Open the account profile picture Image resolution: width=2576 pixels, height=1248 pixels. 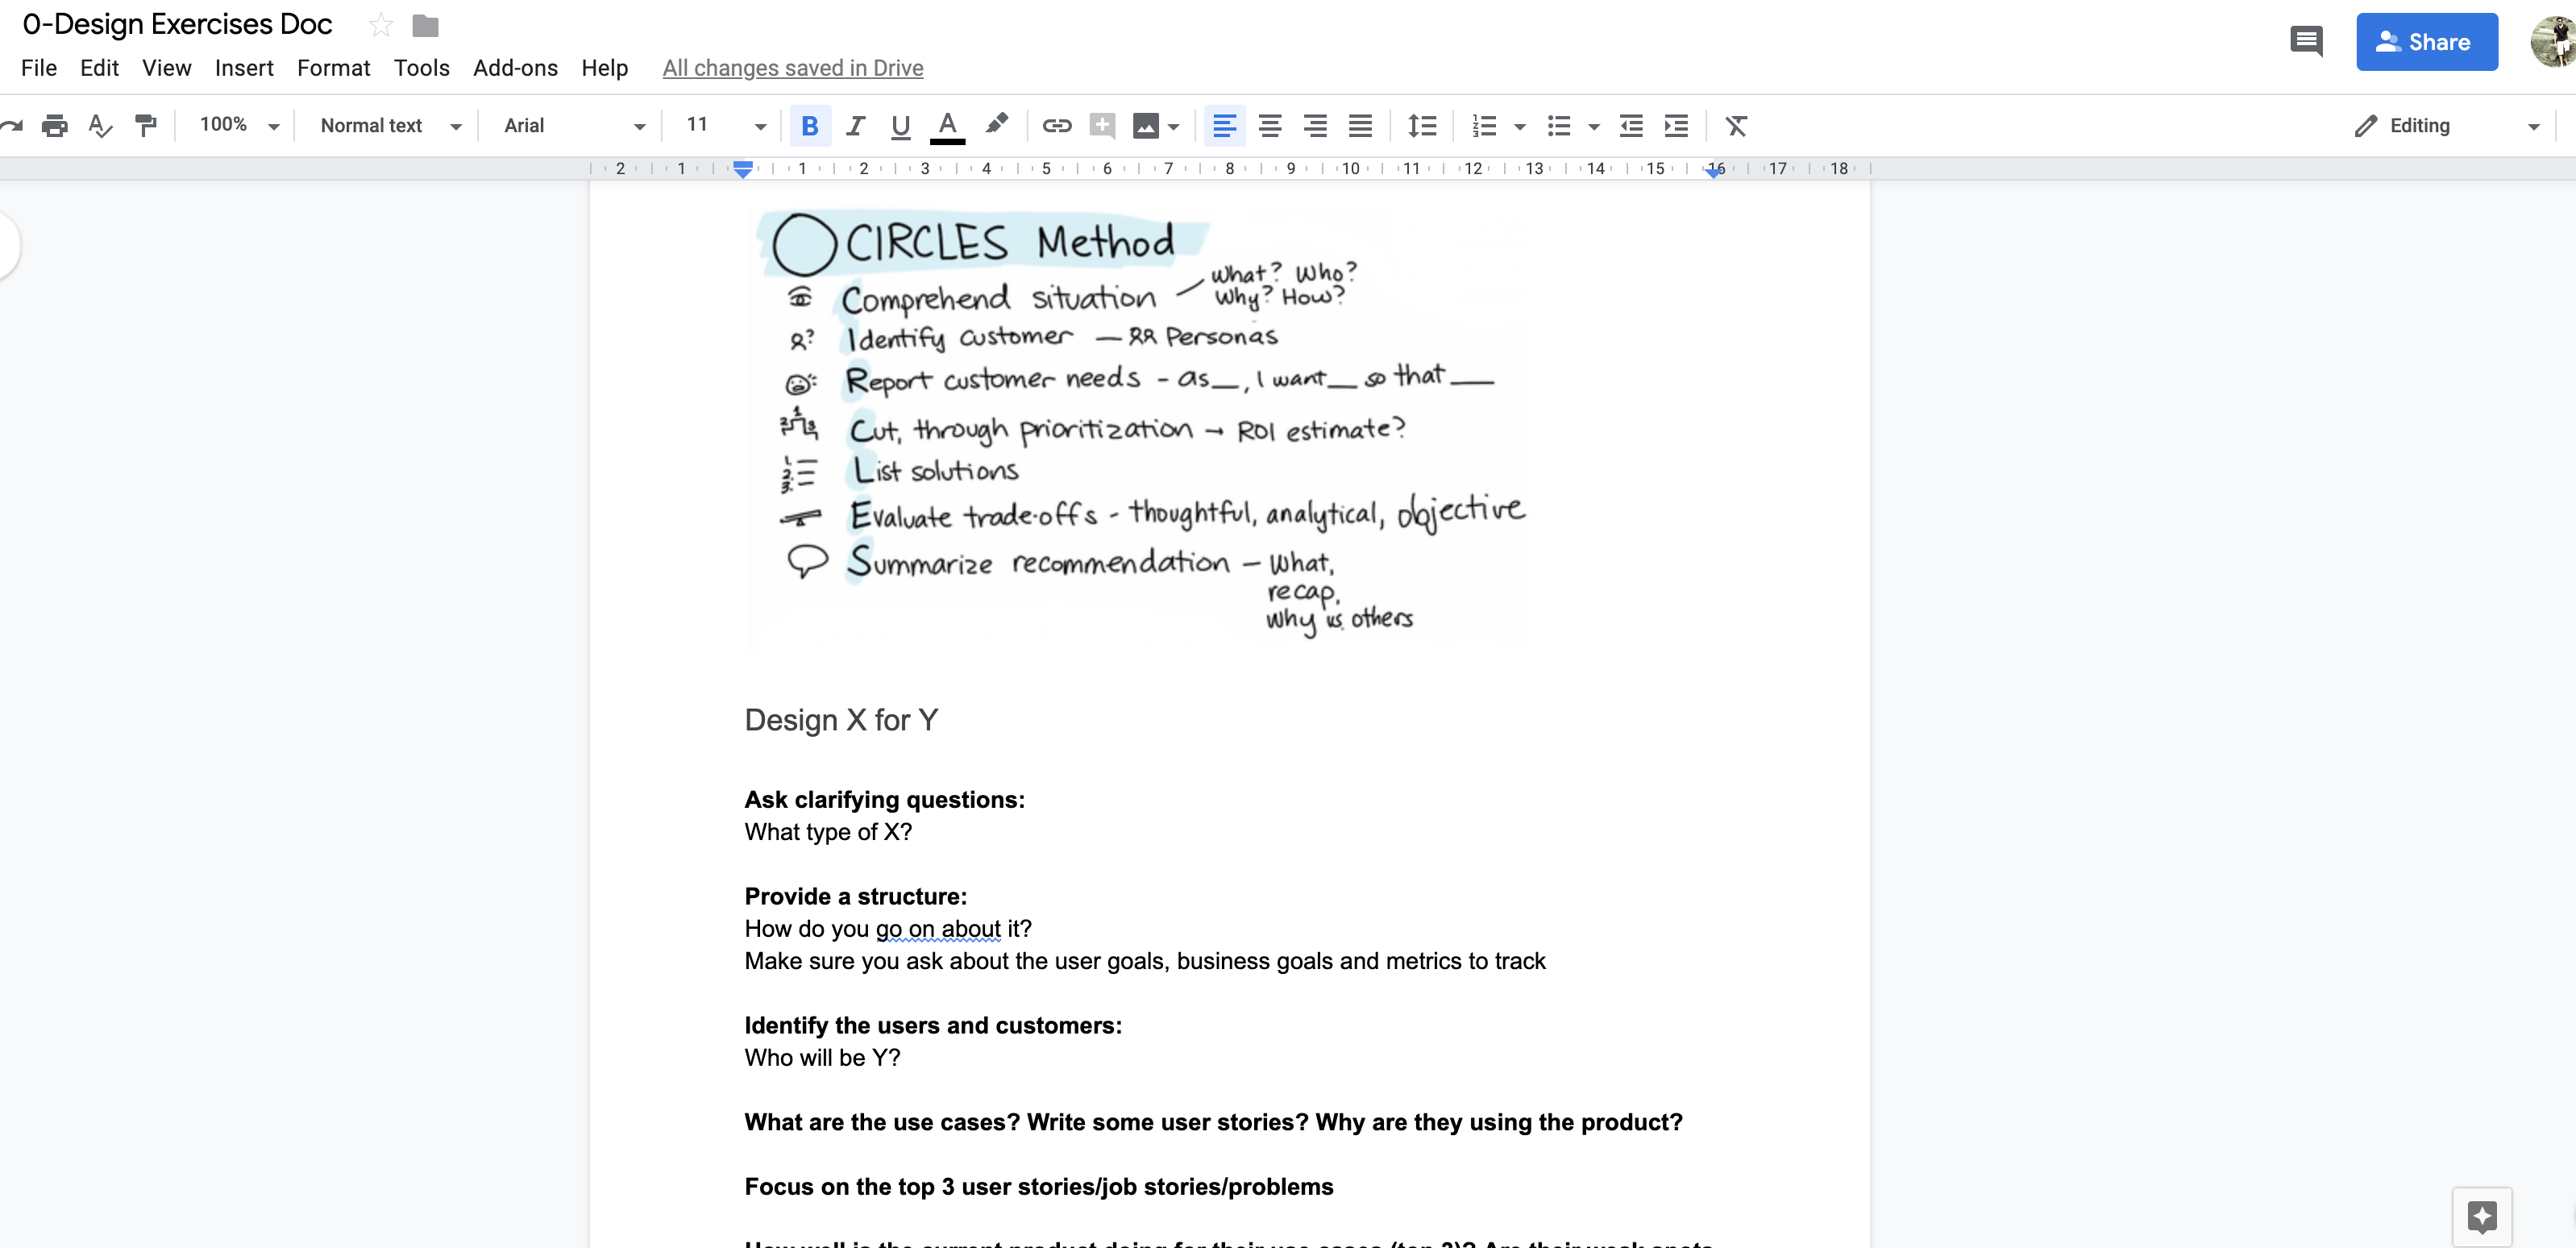(2553, 42)
